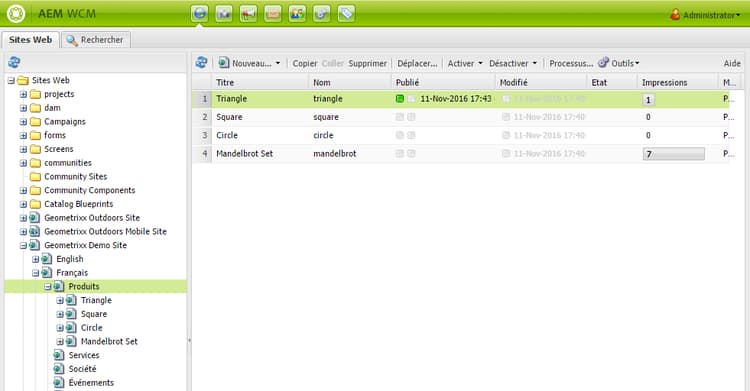This screenshot has width=750, height=391.
Task: Select Community Components folder
Action: (x=89, y=190)
